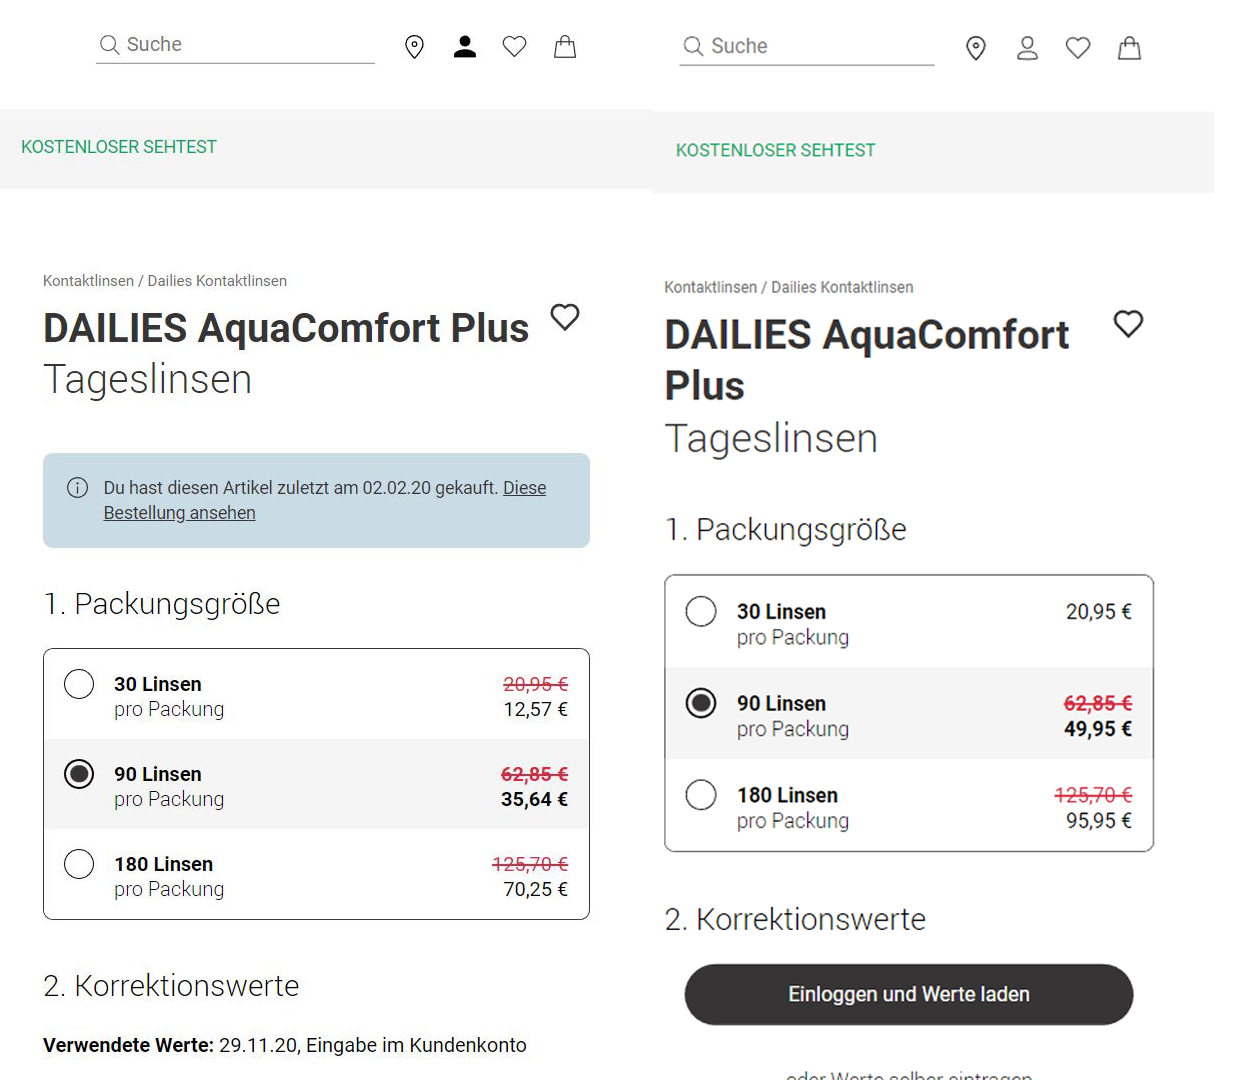The width and height of the screenshot is (1236, 1080).
Task: Open shopping bag in right header
Action: [1129, 48]
